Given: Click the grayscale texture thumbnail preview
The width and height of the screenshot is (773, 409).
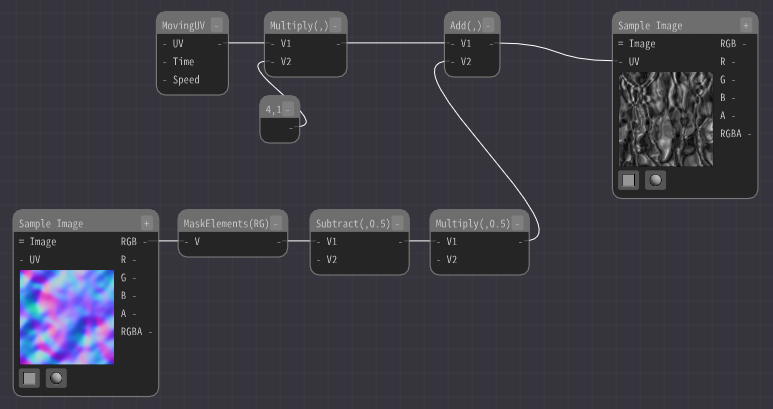Looking at the screenshot, I should tap(665, 118).
